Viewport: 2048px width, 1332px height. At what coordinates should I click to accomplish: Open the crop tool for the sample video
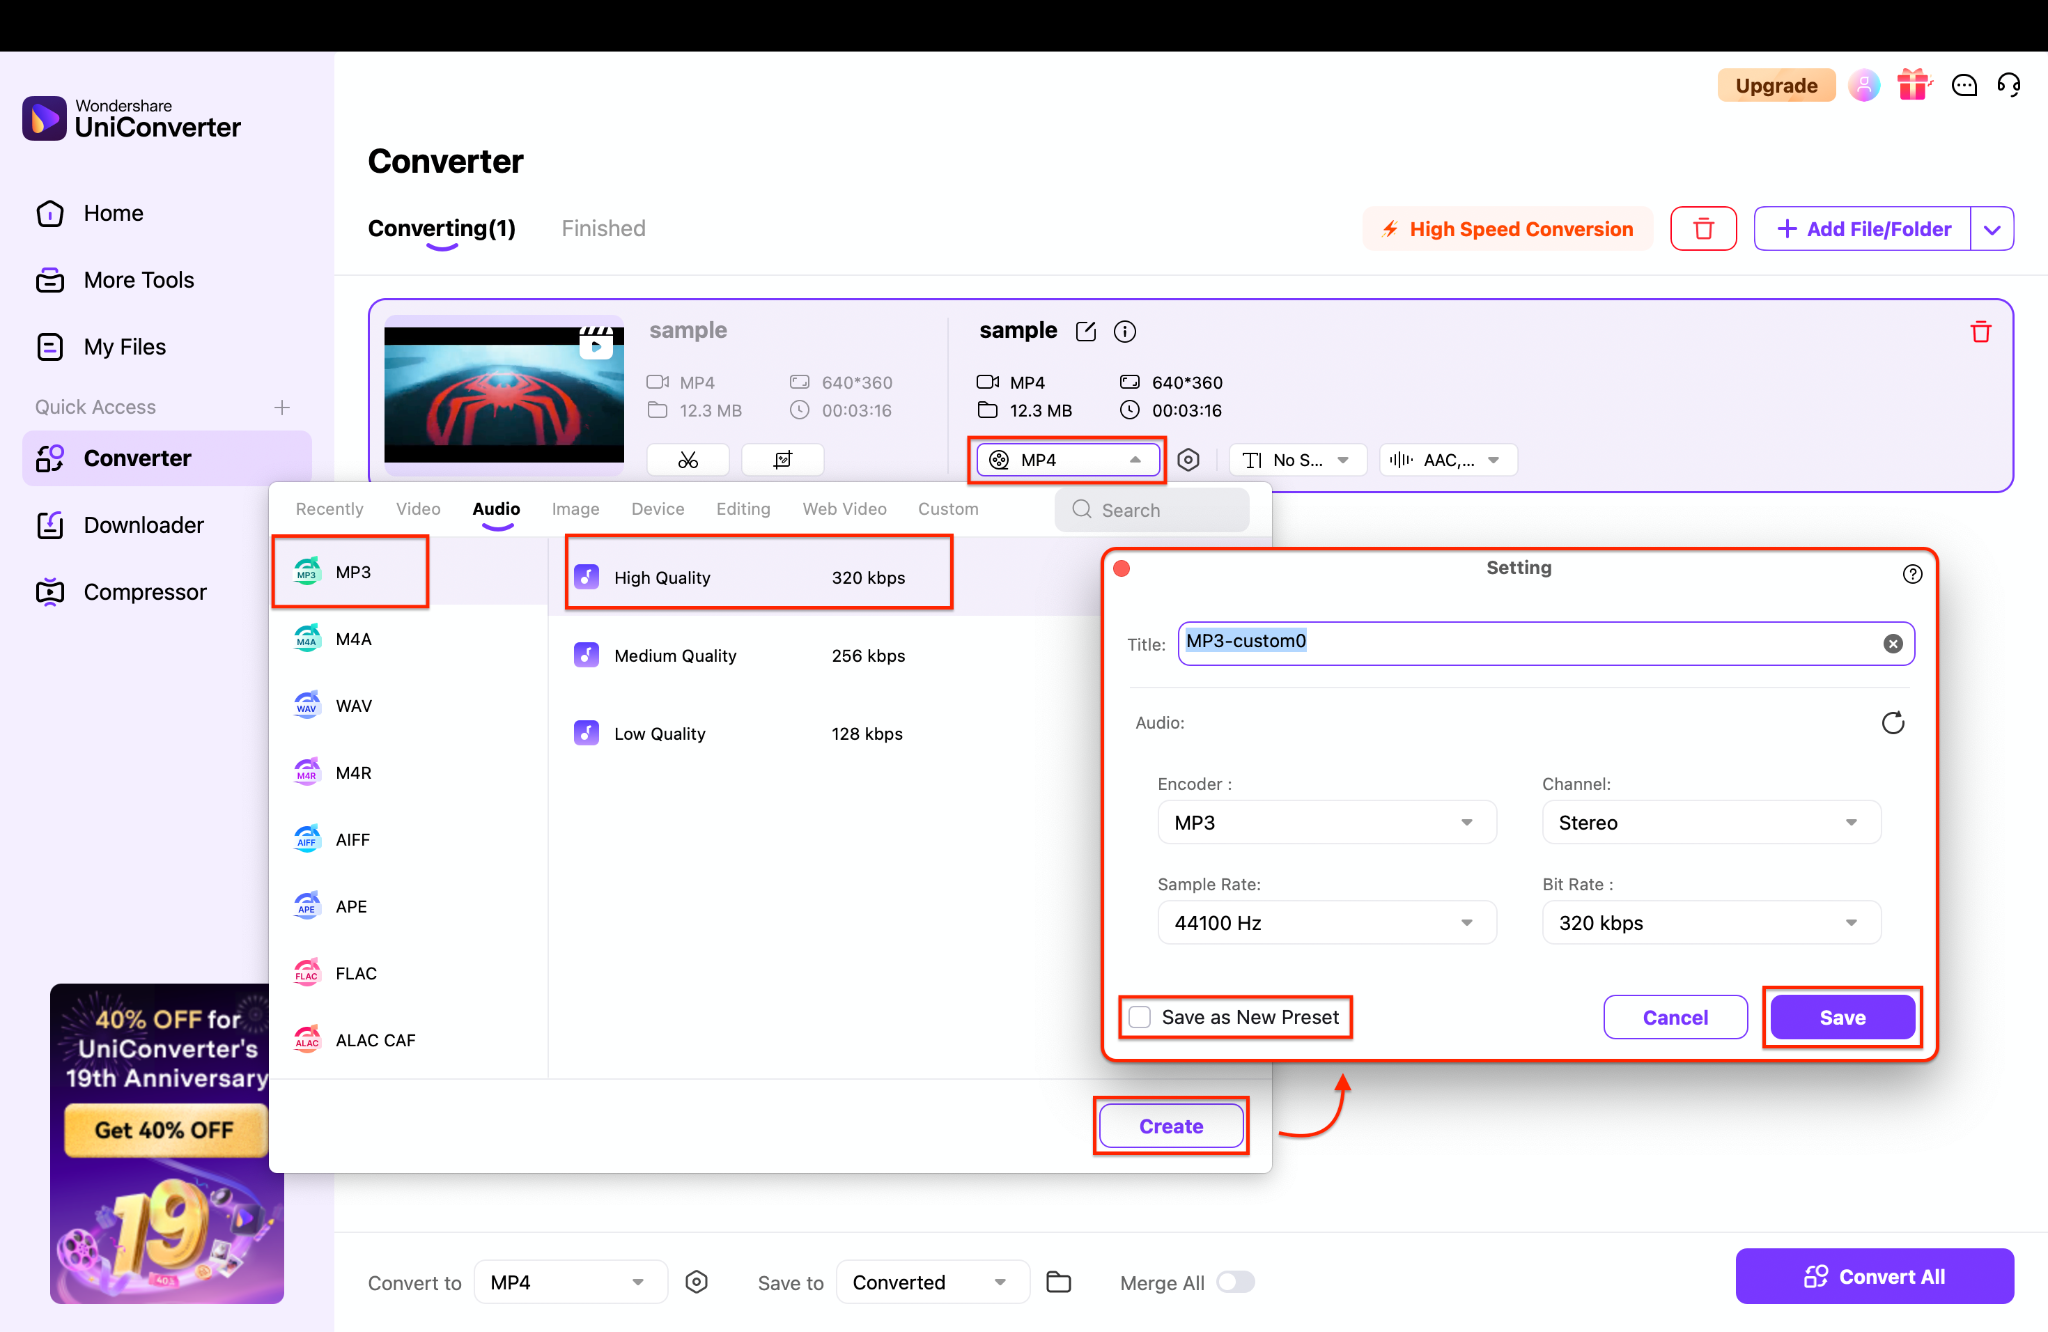(x=782, y=459)
